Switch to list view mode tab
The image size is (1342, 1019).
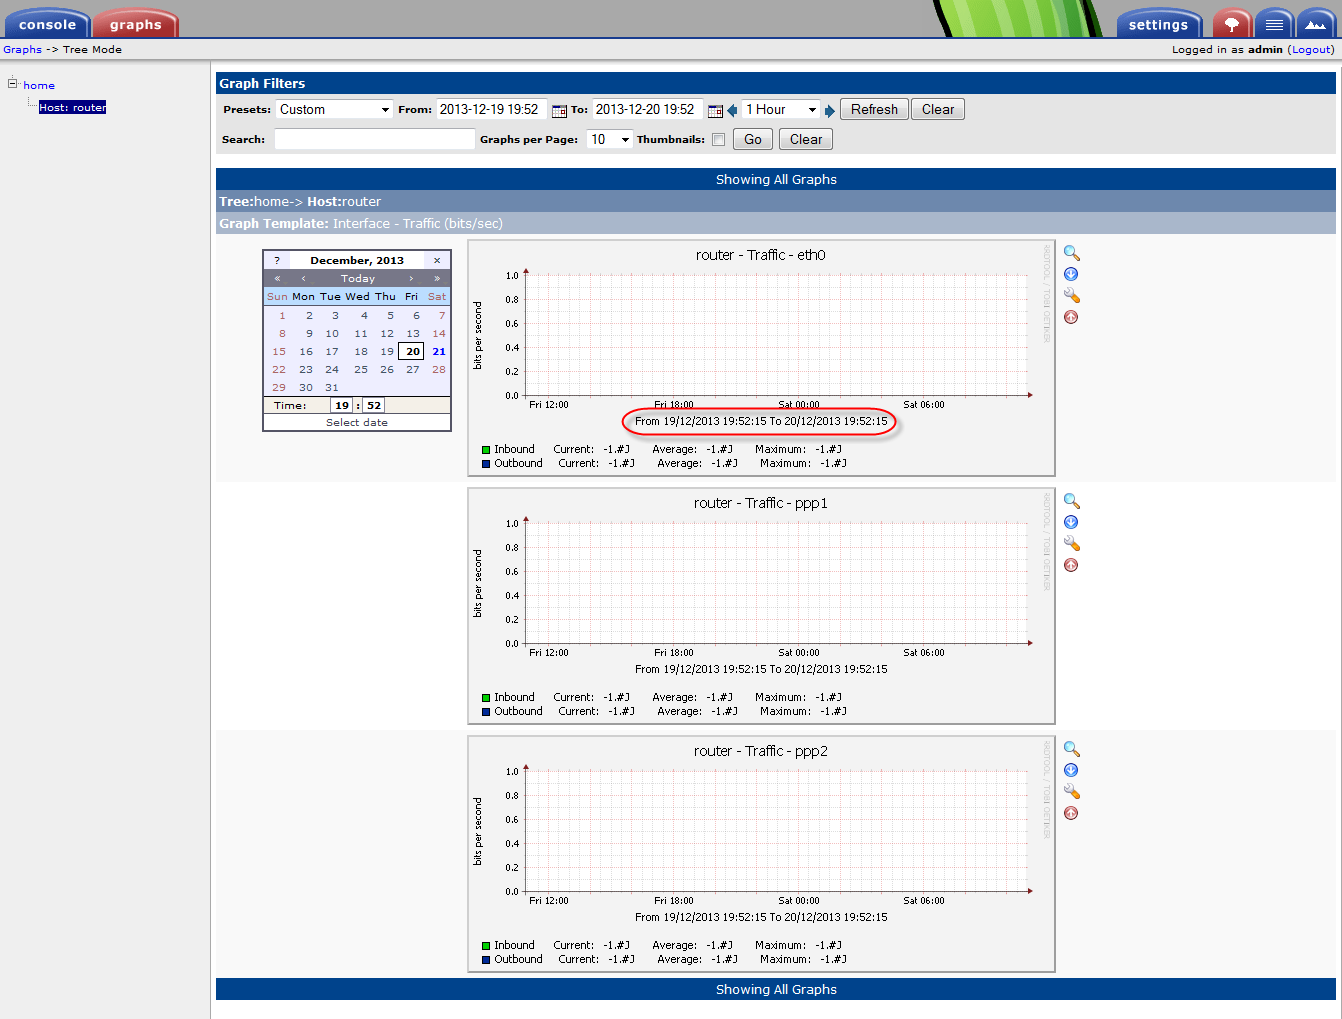point(1274,24)
